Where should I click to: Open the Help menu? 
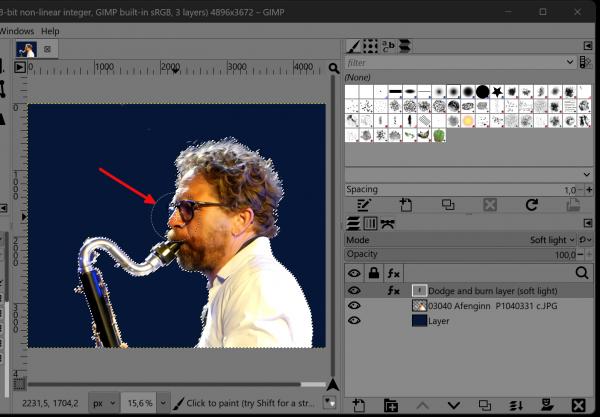pyautogui.click(x=50, y=31)
